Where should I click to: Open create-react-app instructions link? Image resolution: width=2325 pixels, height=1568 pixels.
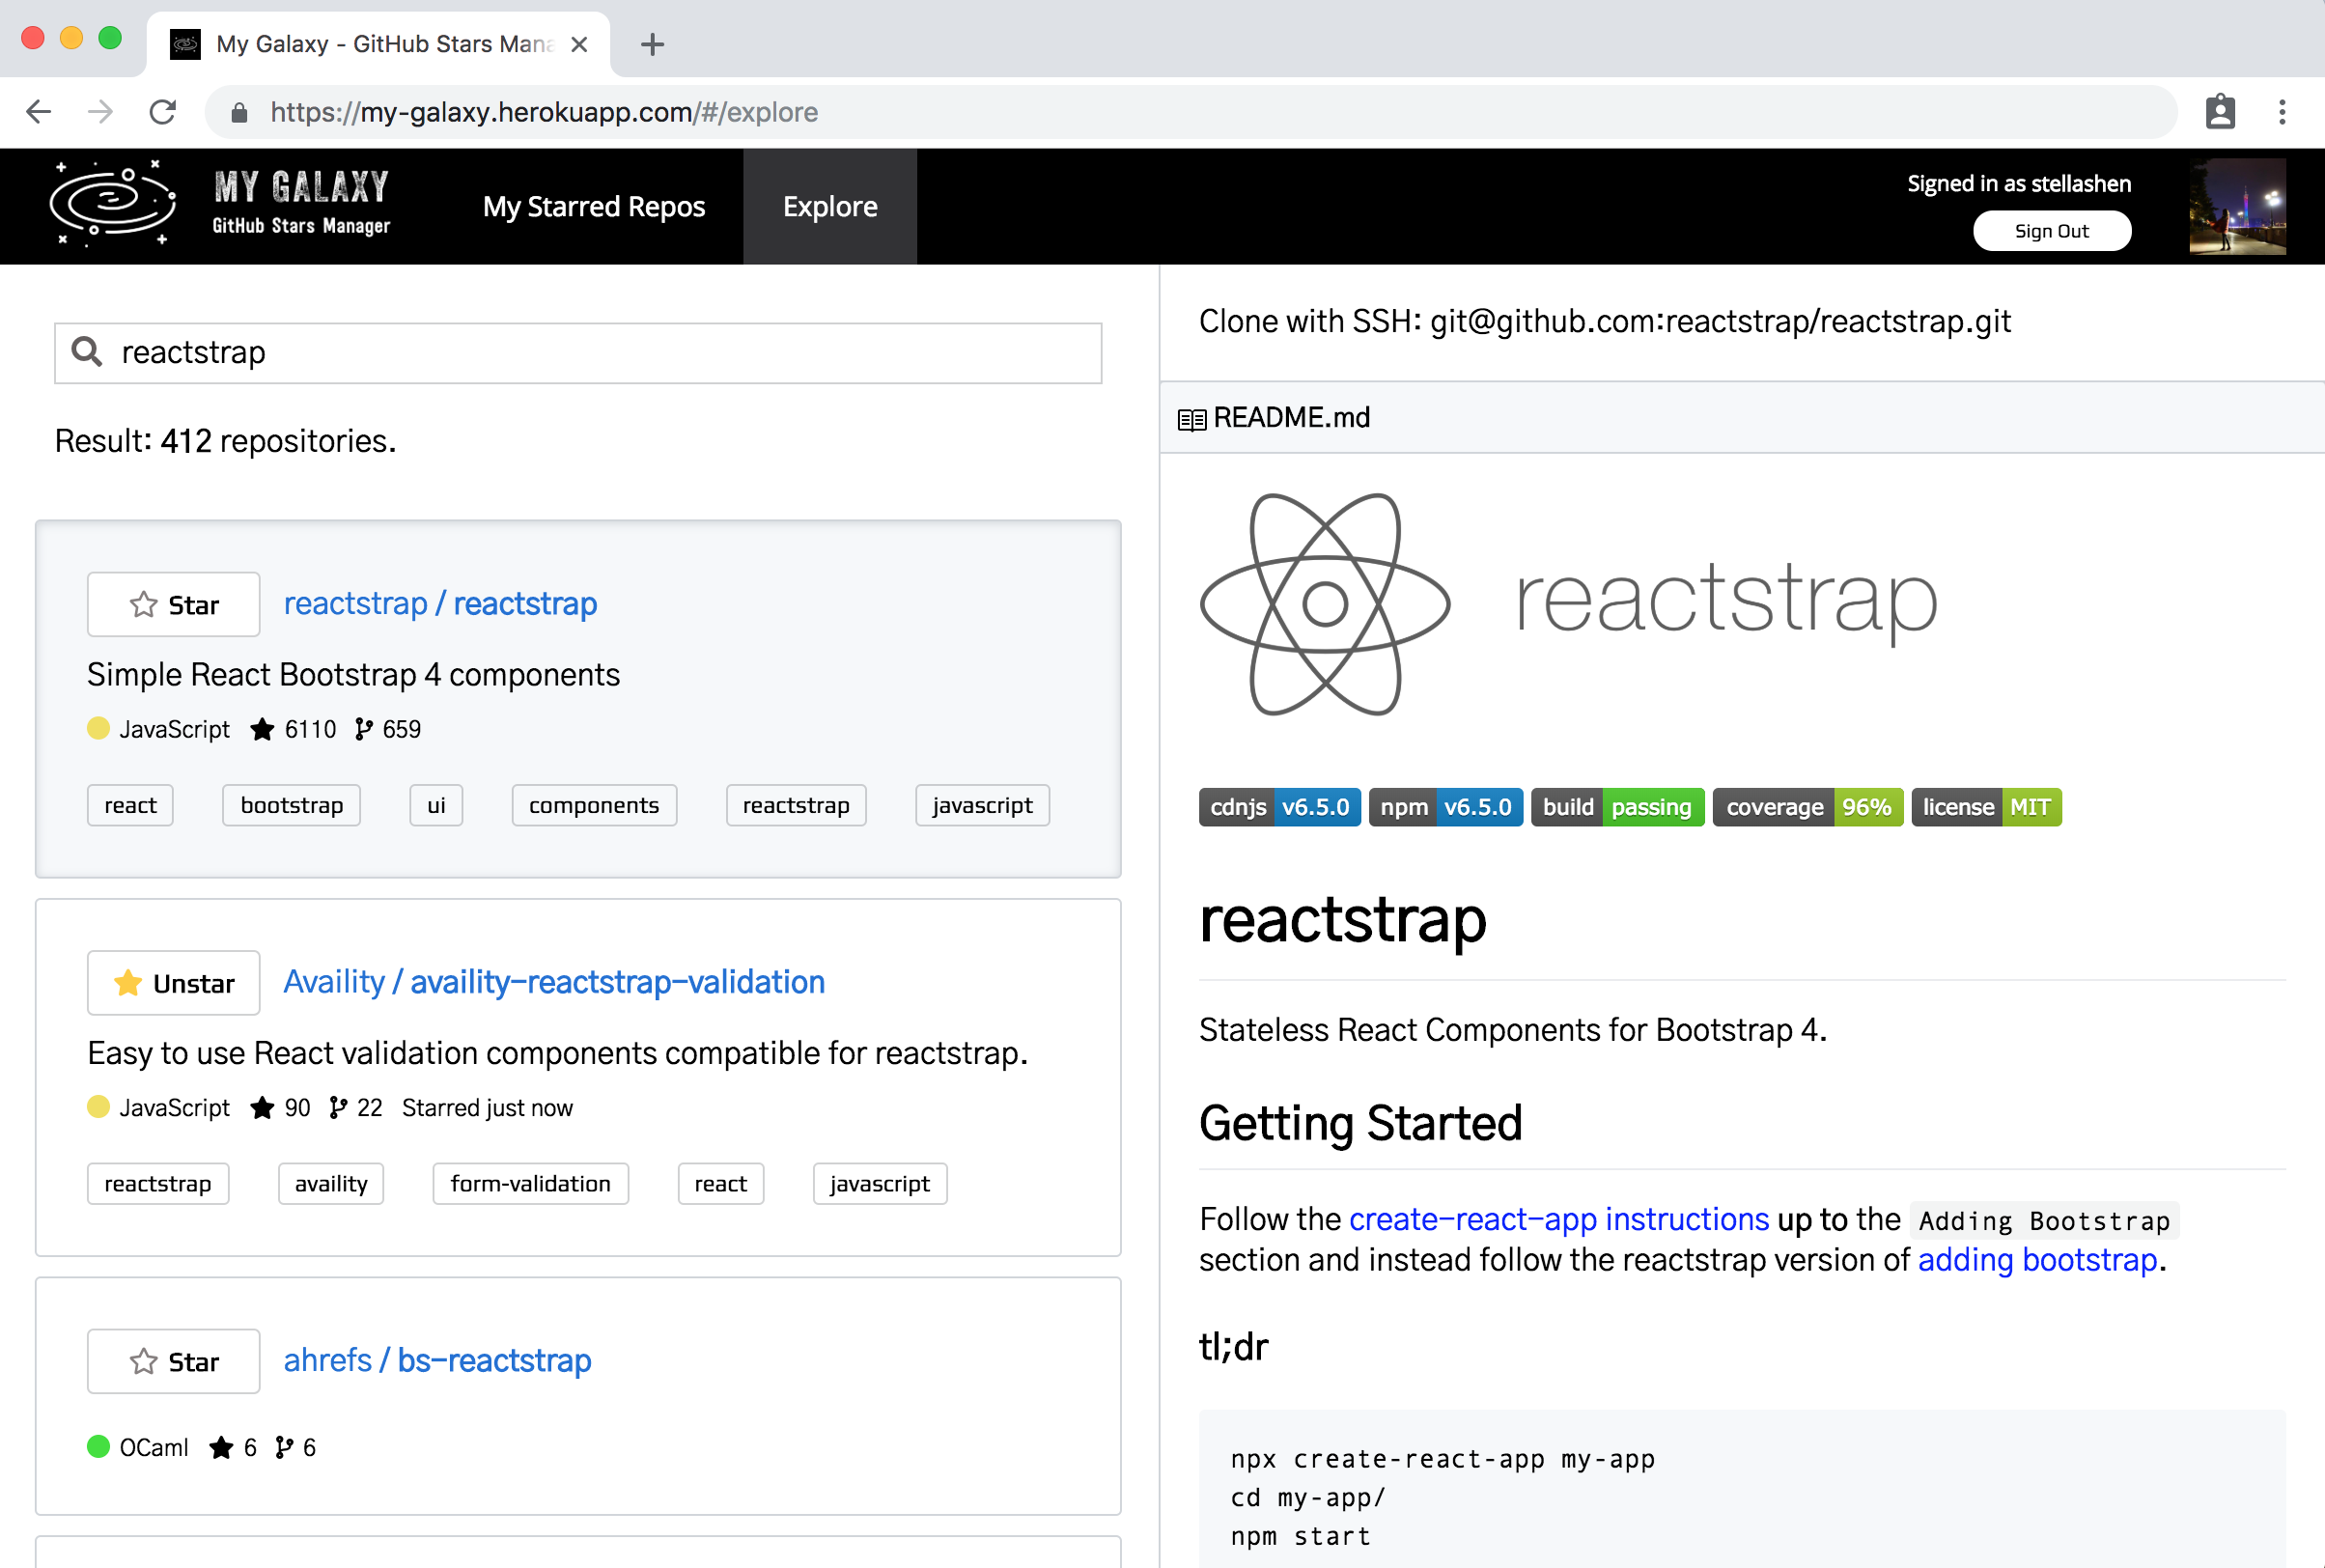(1559, 1219)
